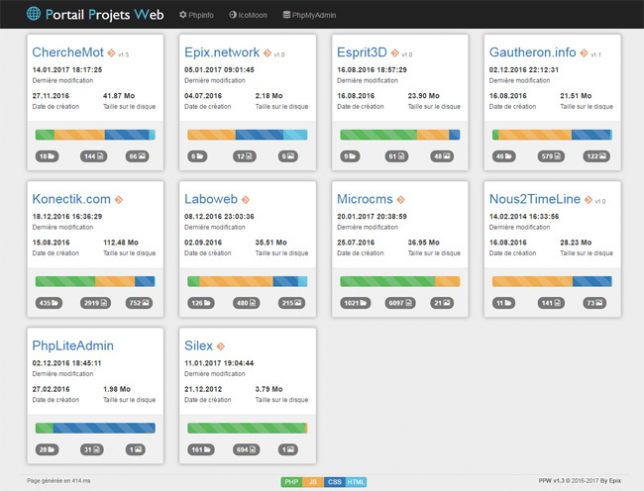Open the Nous2TimeLine project title
The height and width of the screenshot is (491, 644).
535,199
